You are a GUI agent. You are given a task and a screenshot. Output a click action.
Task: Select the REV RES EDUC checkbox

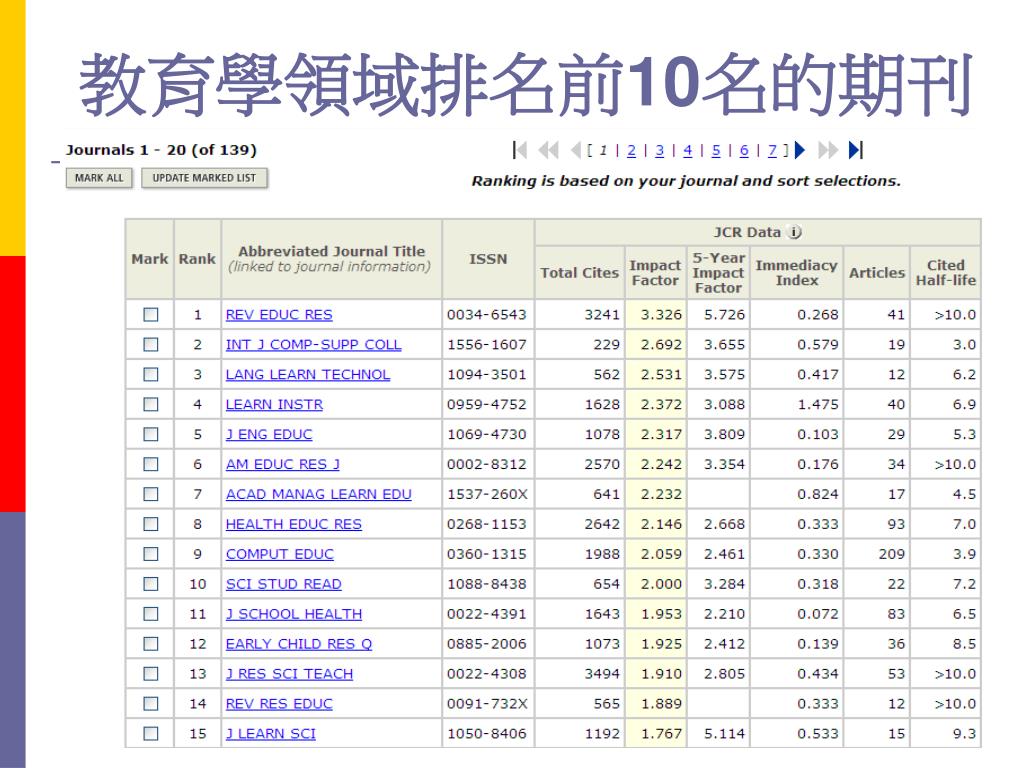(x=151, y=703)
